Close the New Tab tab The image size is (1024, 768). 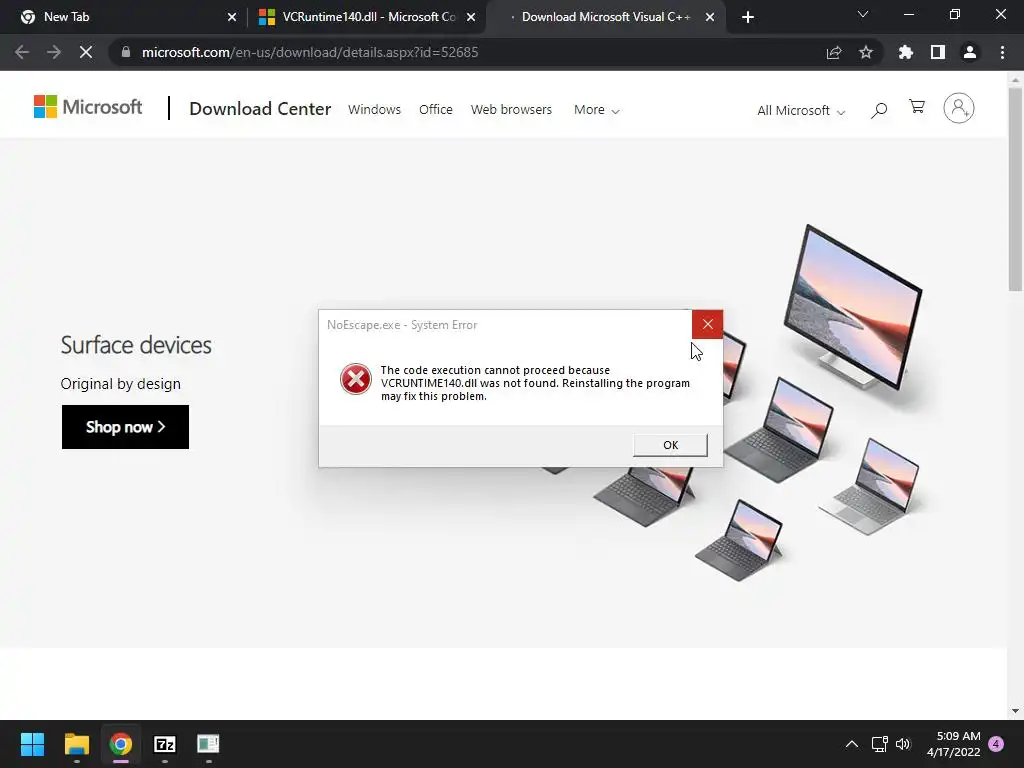[232, 17]
